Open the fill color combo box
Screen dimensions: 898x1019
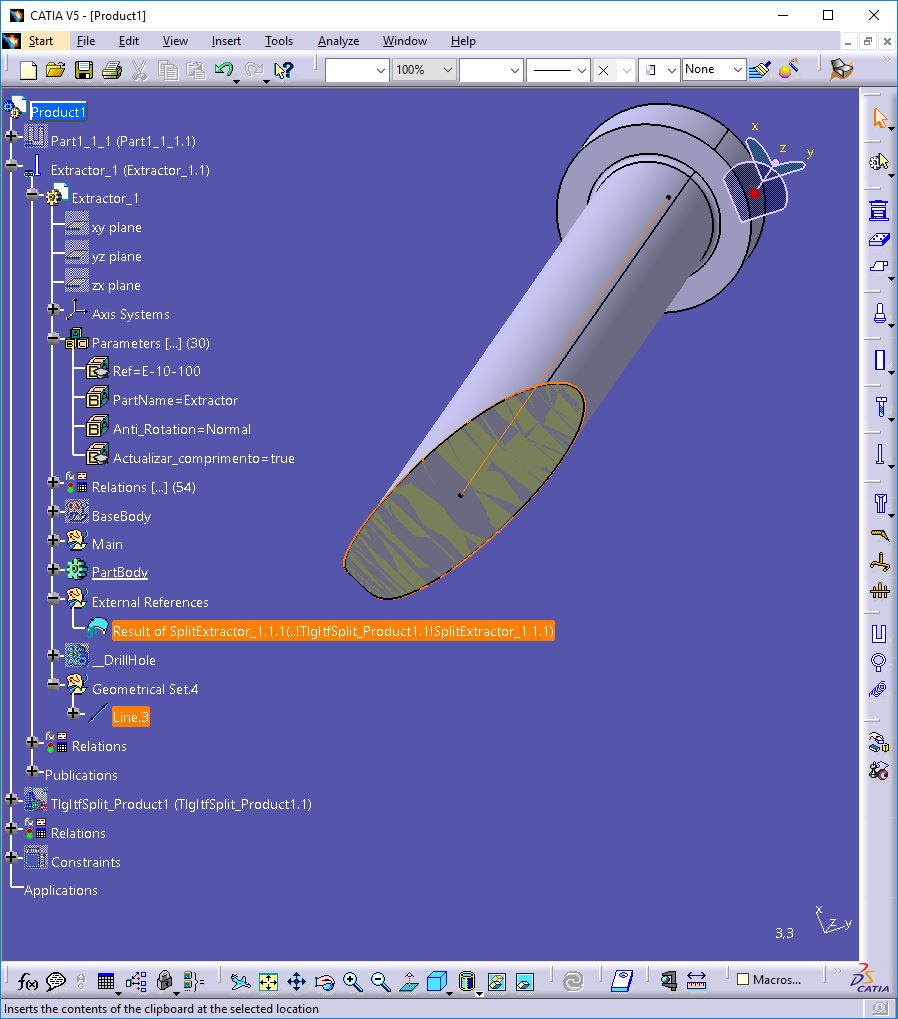tap(357, 70)
